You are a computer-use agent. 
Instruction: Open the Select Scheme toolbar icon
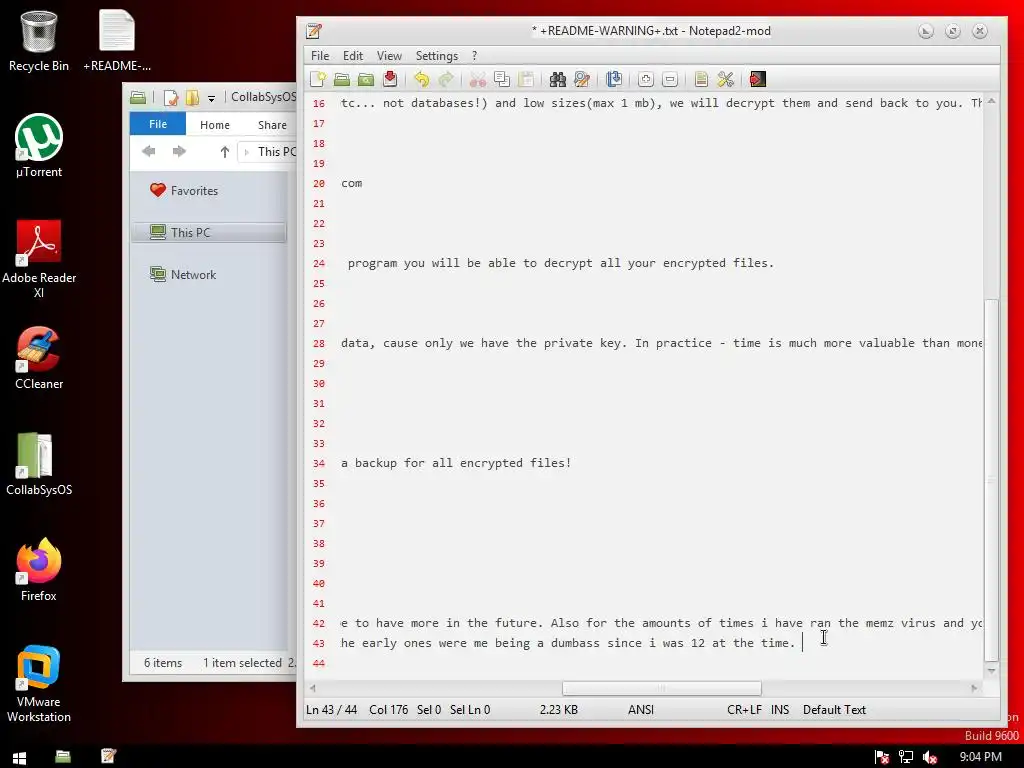click(x=701, y=80)
